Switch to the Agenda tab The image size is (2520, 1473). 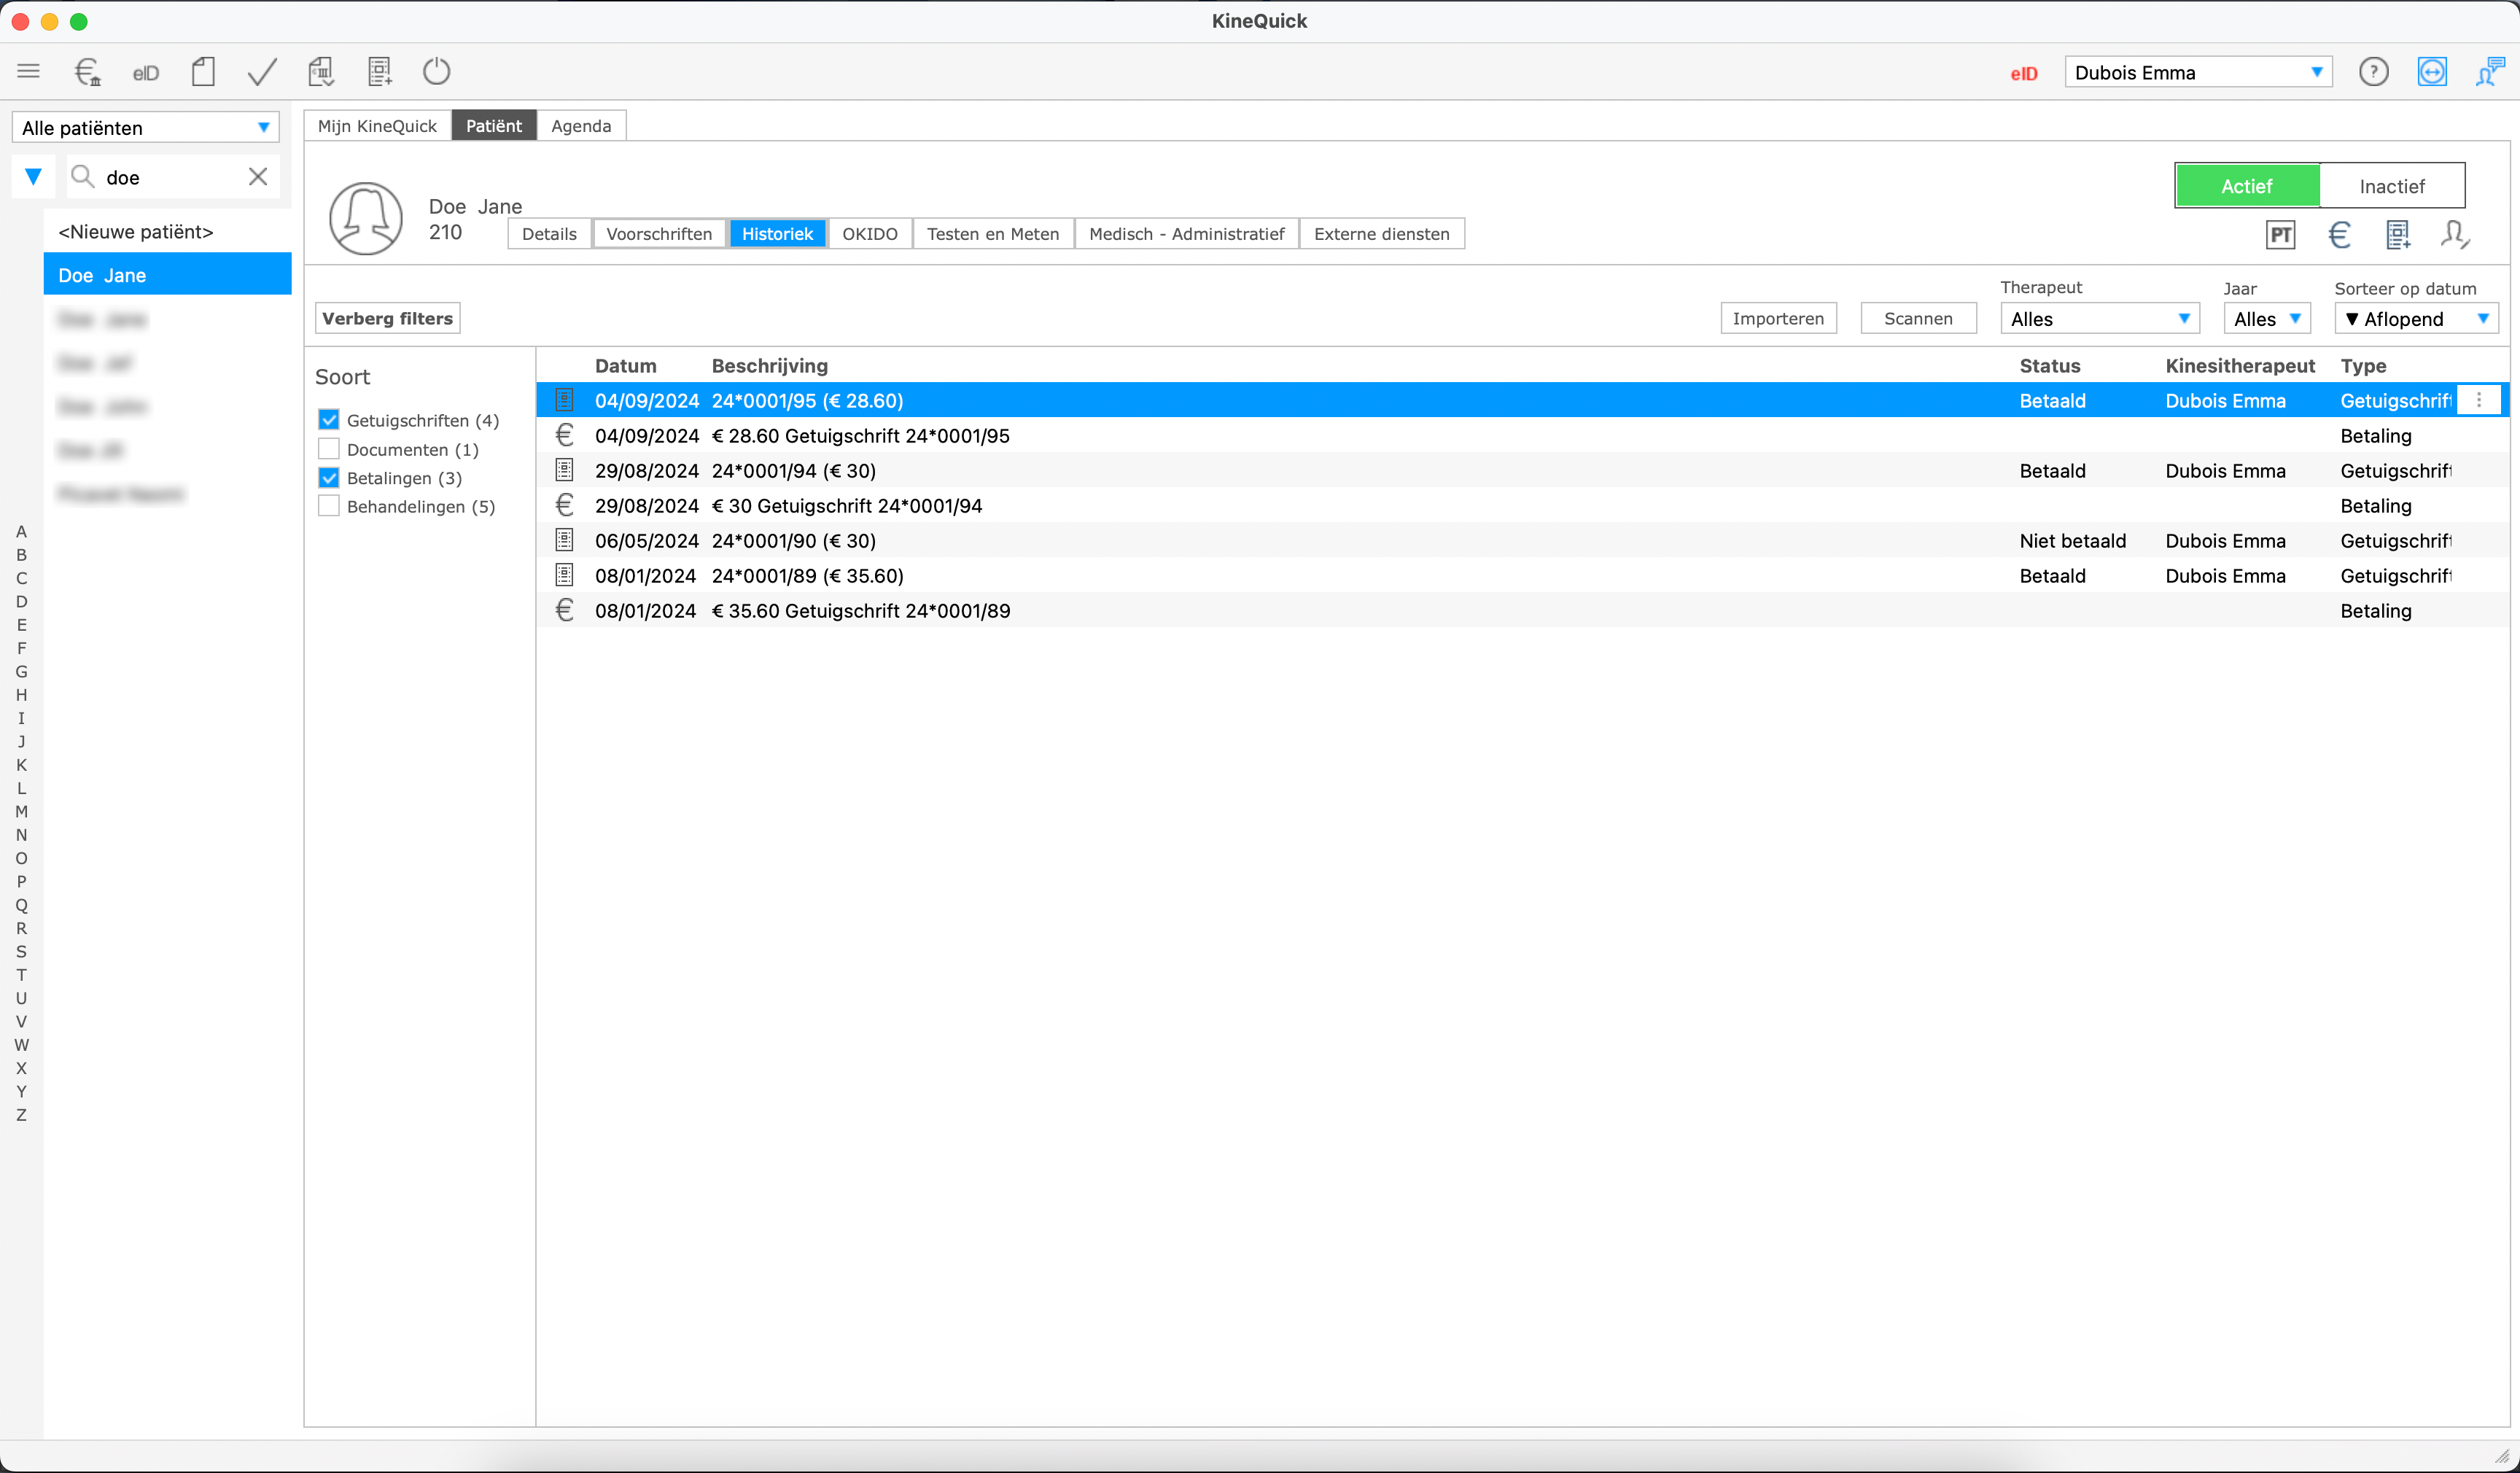[x=581, y=126]
